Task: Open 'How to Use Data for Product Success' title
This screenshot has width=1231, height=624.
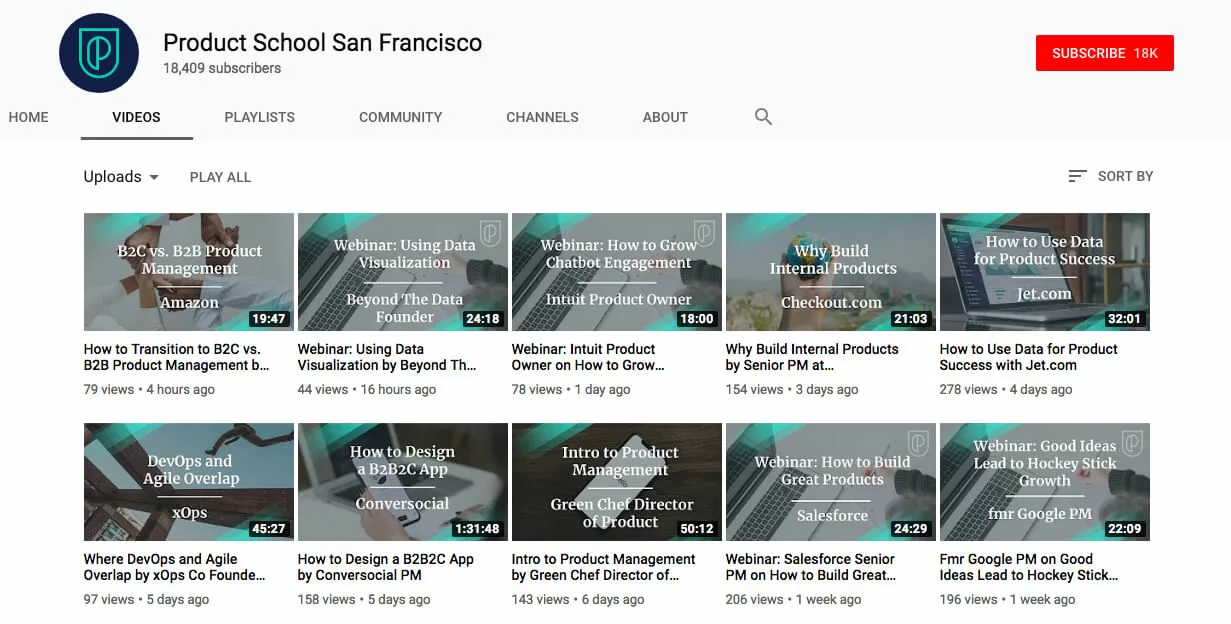Action: pos(1028,357)
